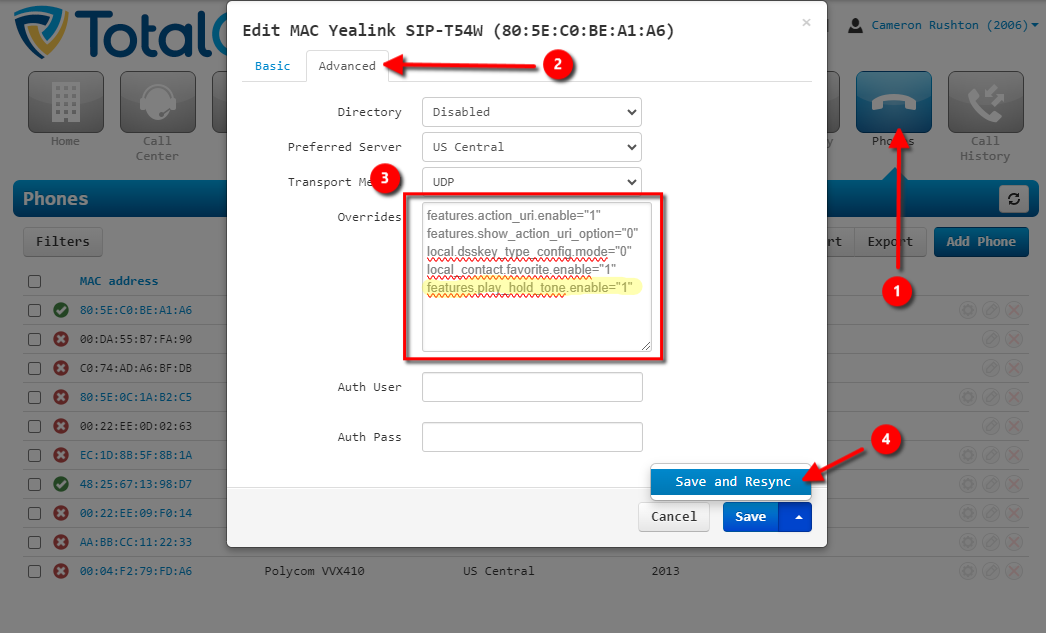Check the box for 00:22:EE:0D:02:63

coord(35,426)
